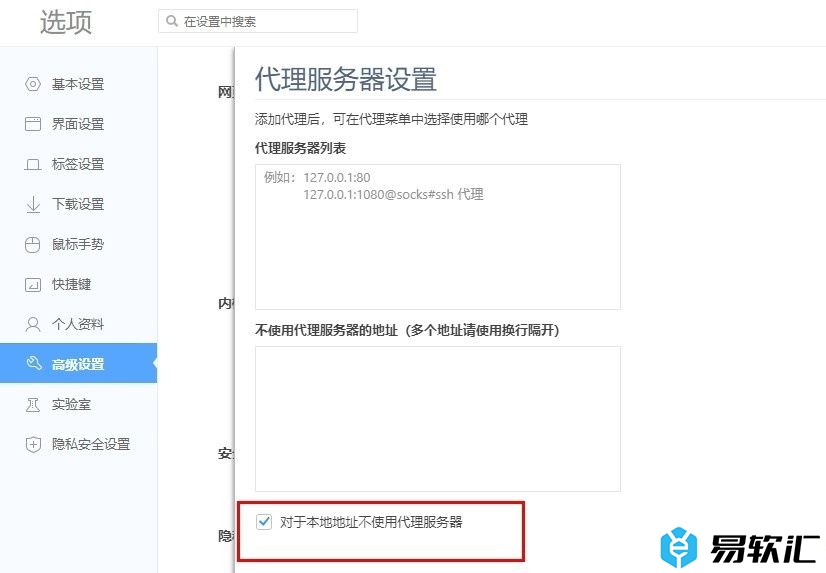Click the magnifier icon in the settings search box

[172, 21]
